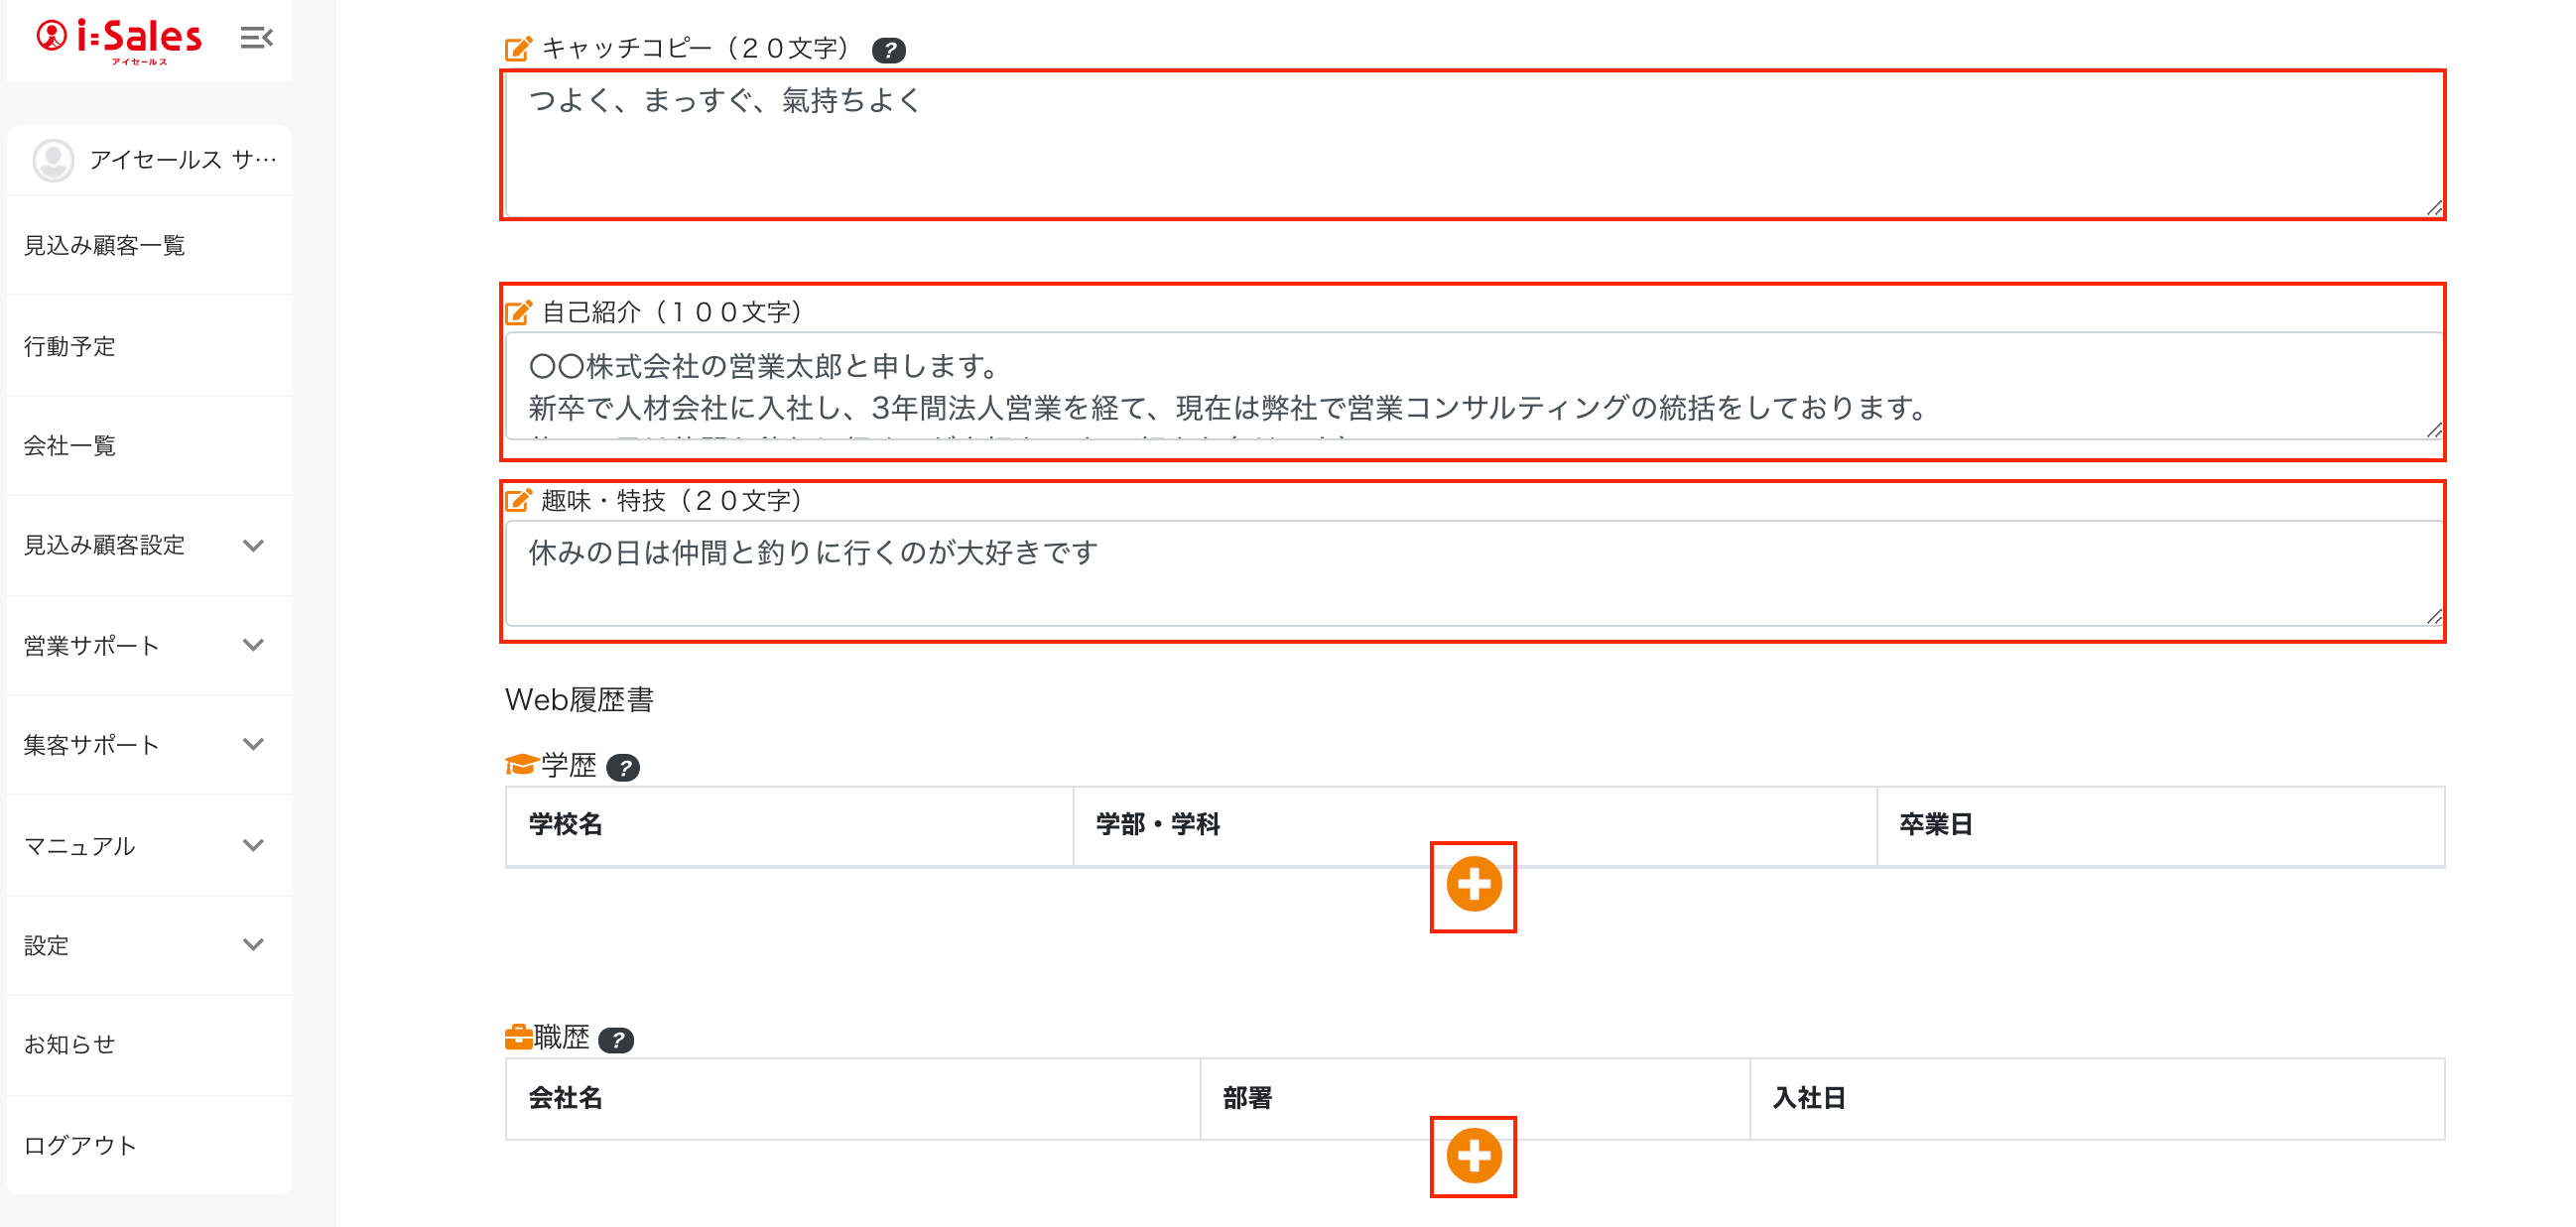Click the user avatar icon
This screenshot has width=2576, height=1227.
pos(53,160)
